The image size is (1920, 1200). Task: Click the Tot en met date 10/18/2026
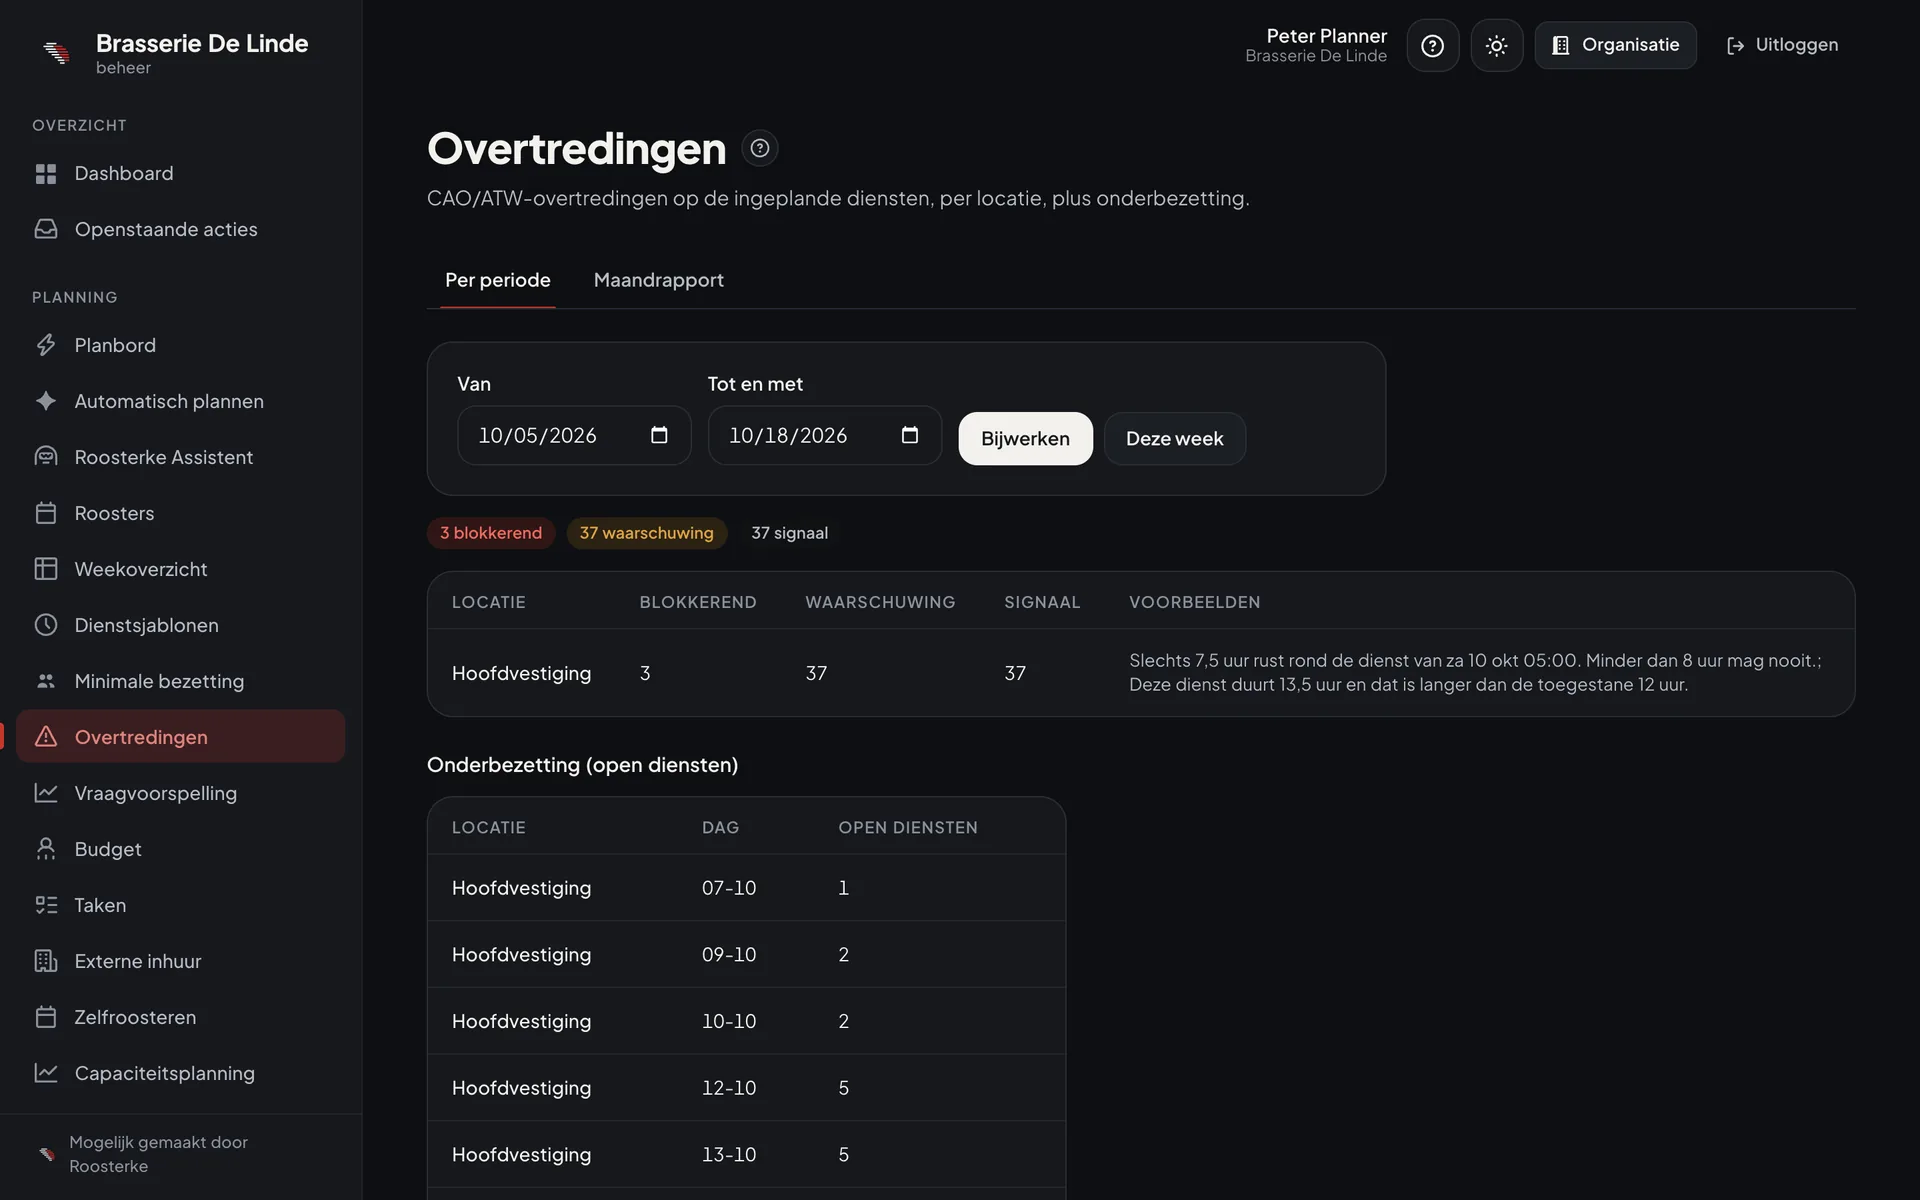[x=825, y=435]
